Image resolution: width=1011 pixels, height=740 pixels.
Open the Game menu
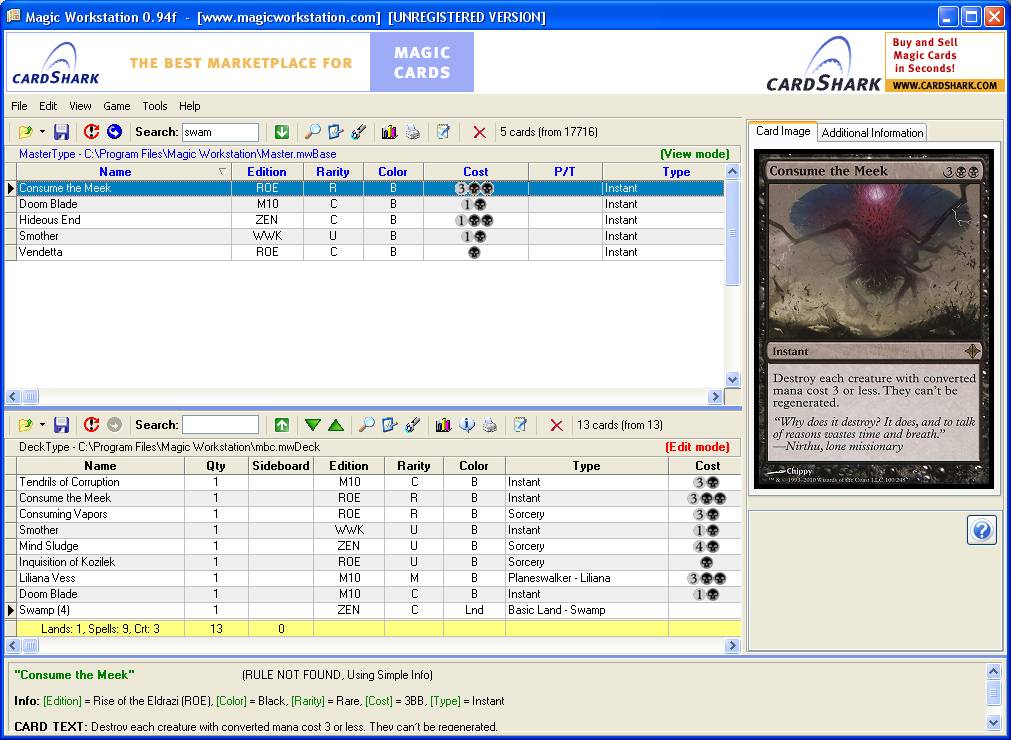(117, 106)
